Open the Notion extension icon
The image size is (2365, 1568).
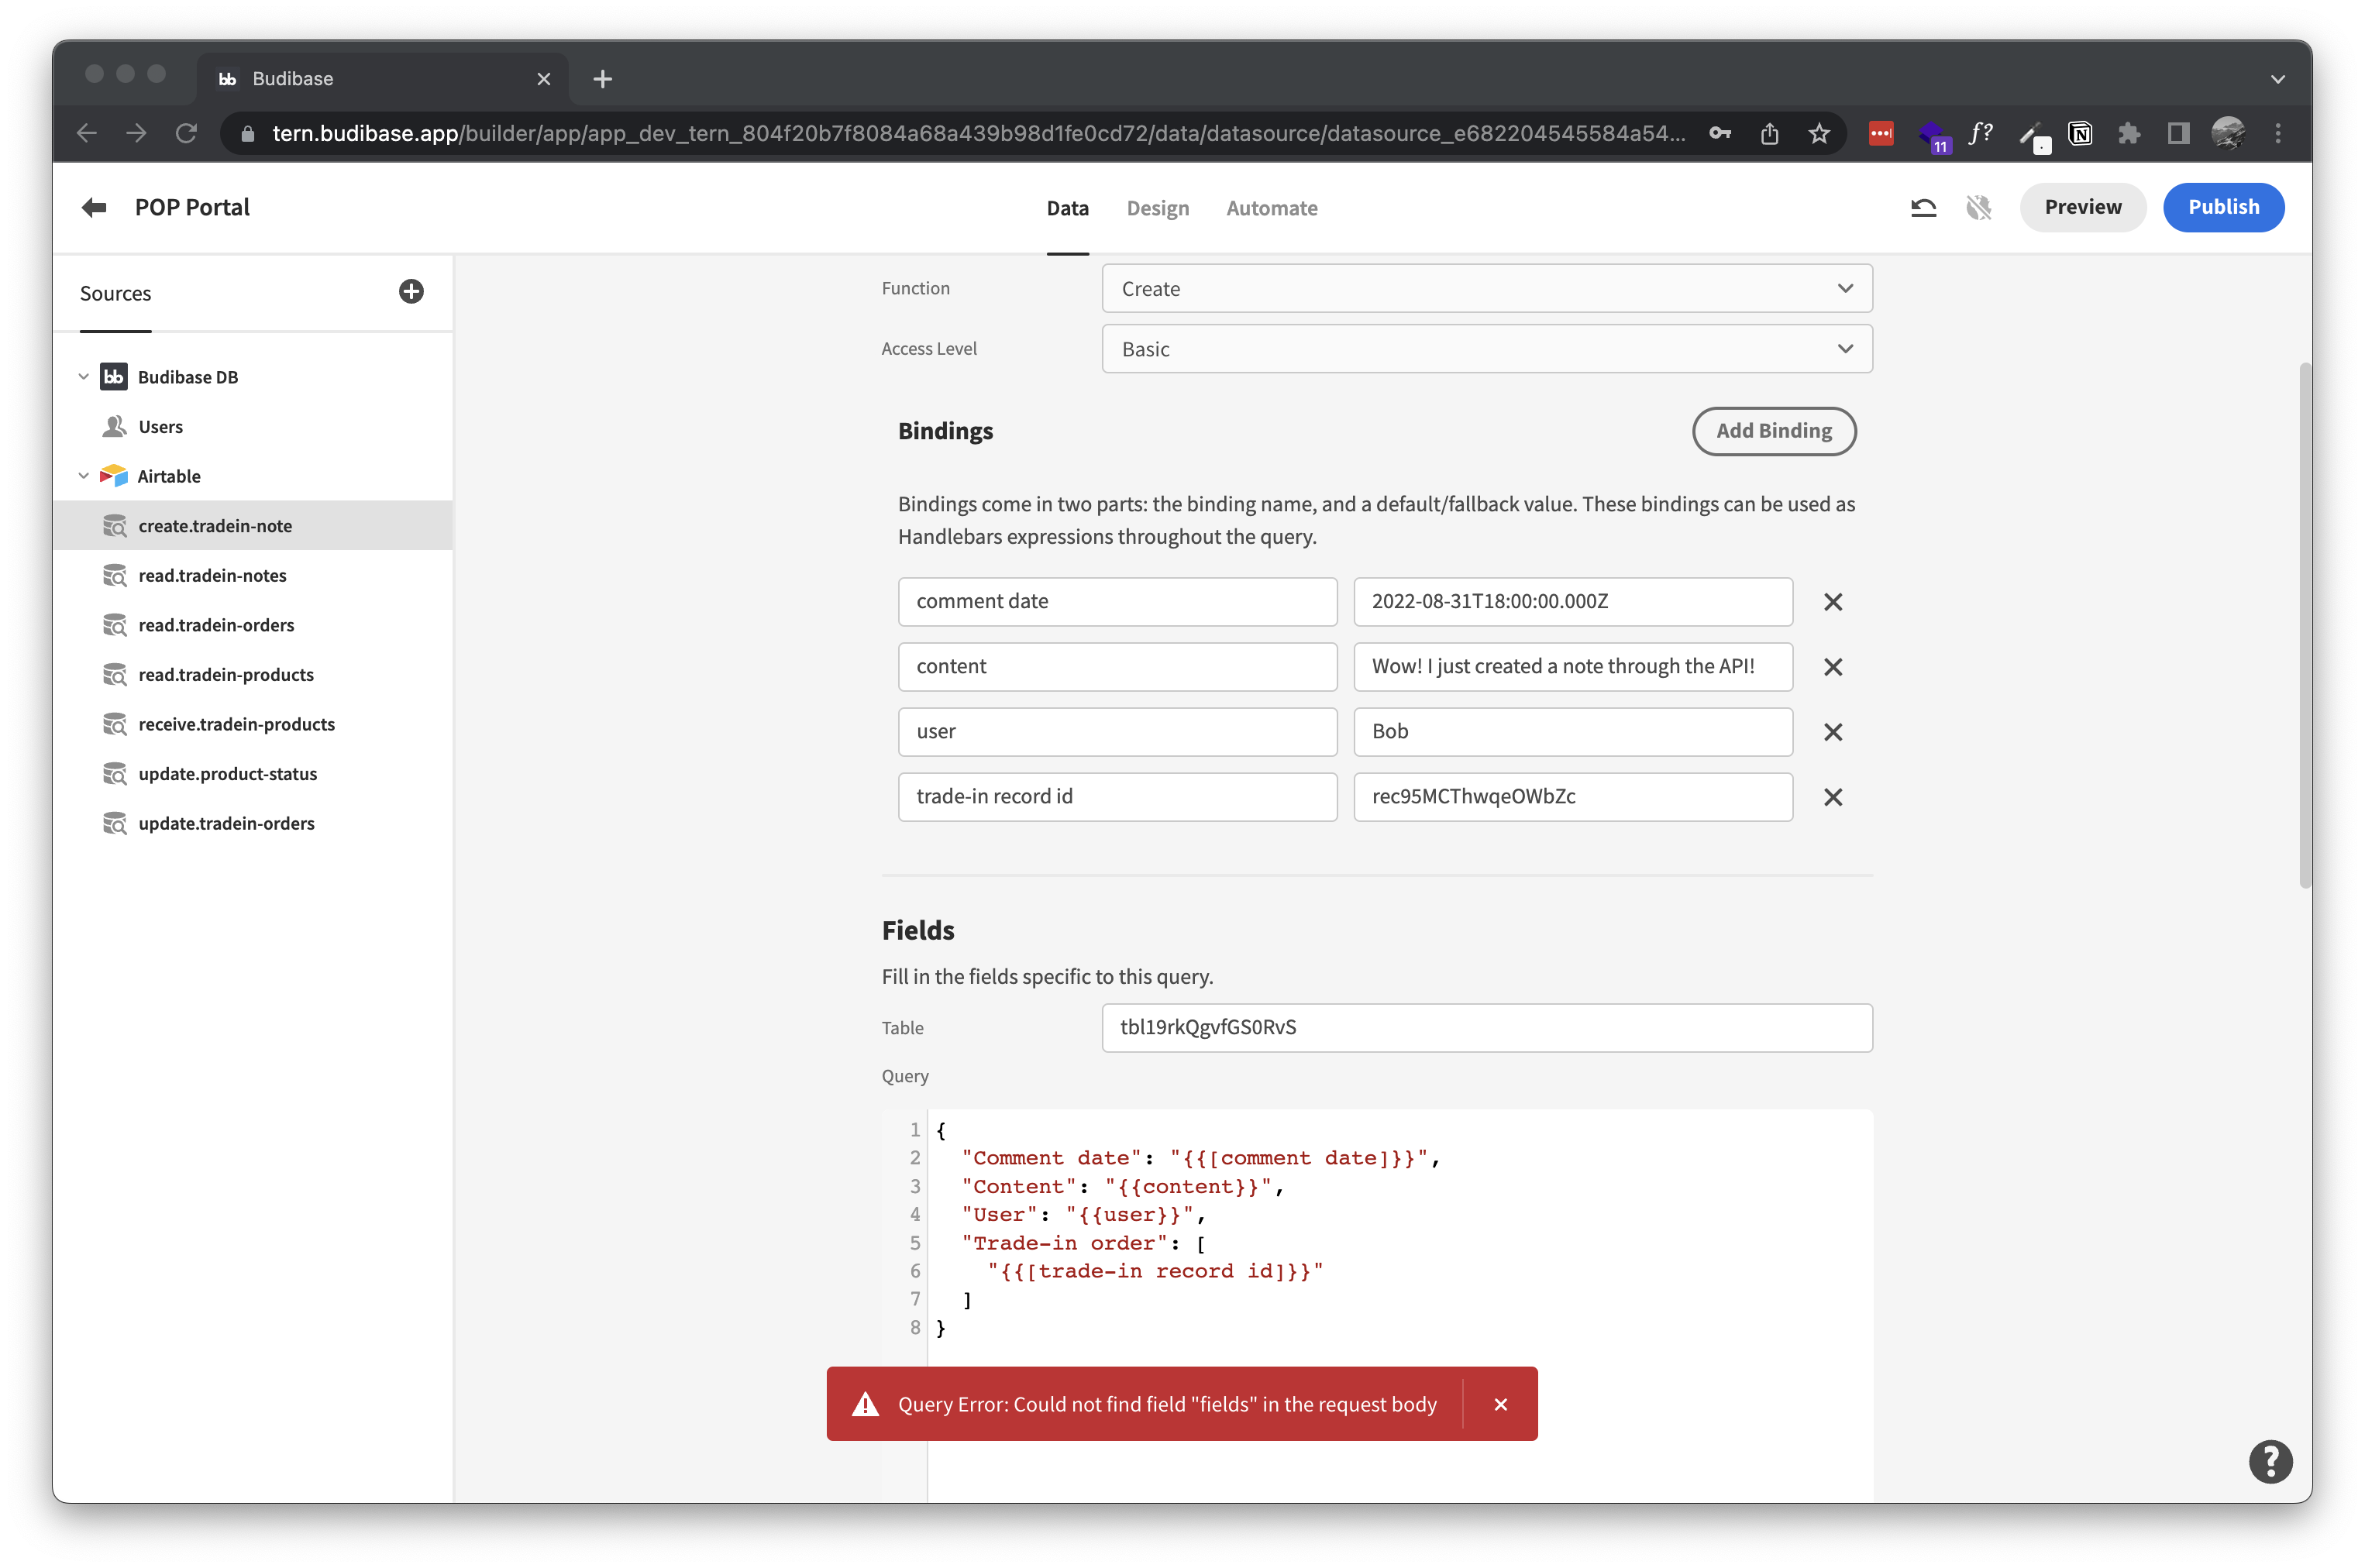click(2080, 133)
